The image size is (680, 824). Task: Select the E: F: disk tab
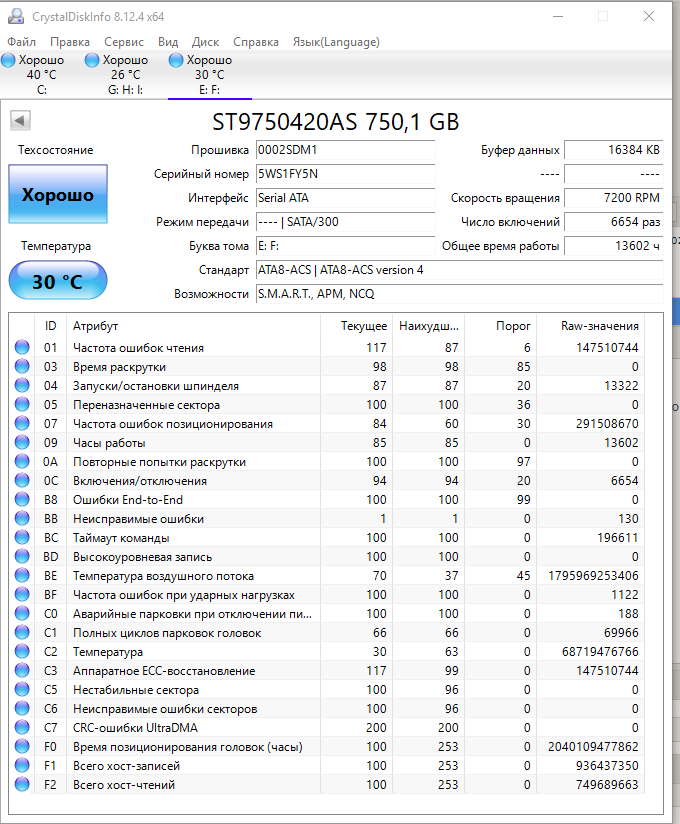tap(209, 75)
